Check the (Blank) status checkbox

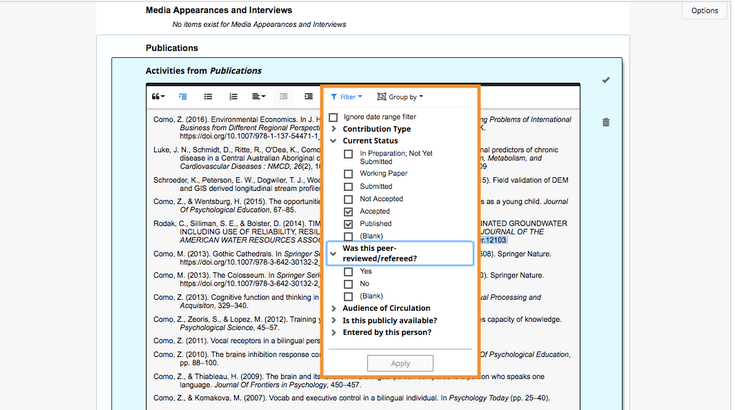pos(348,237)
